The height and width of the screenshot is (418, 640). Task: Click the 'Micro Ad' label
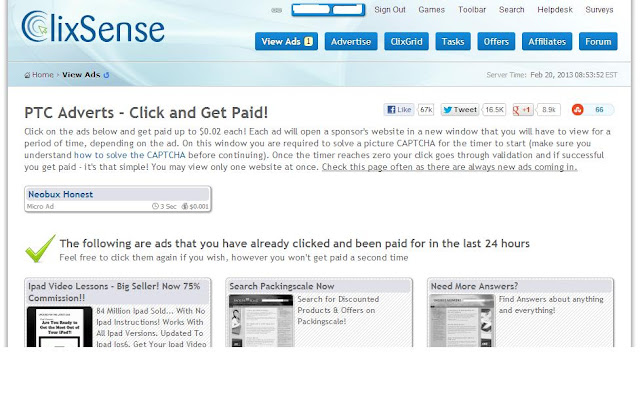(40, 207)
